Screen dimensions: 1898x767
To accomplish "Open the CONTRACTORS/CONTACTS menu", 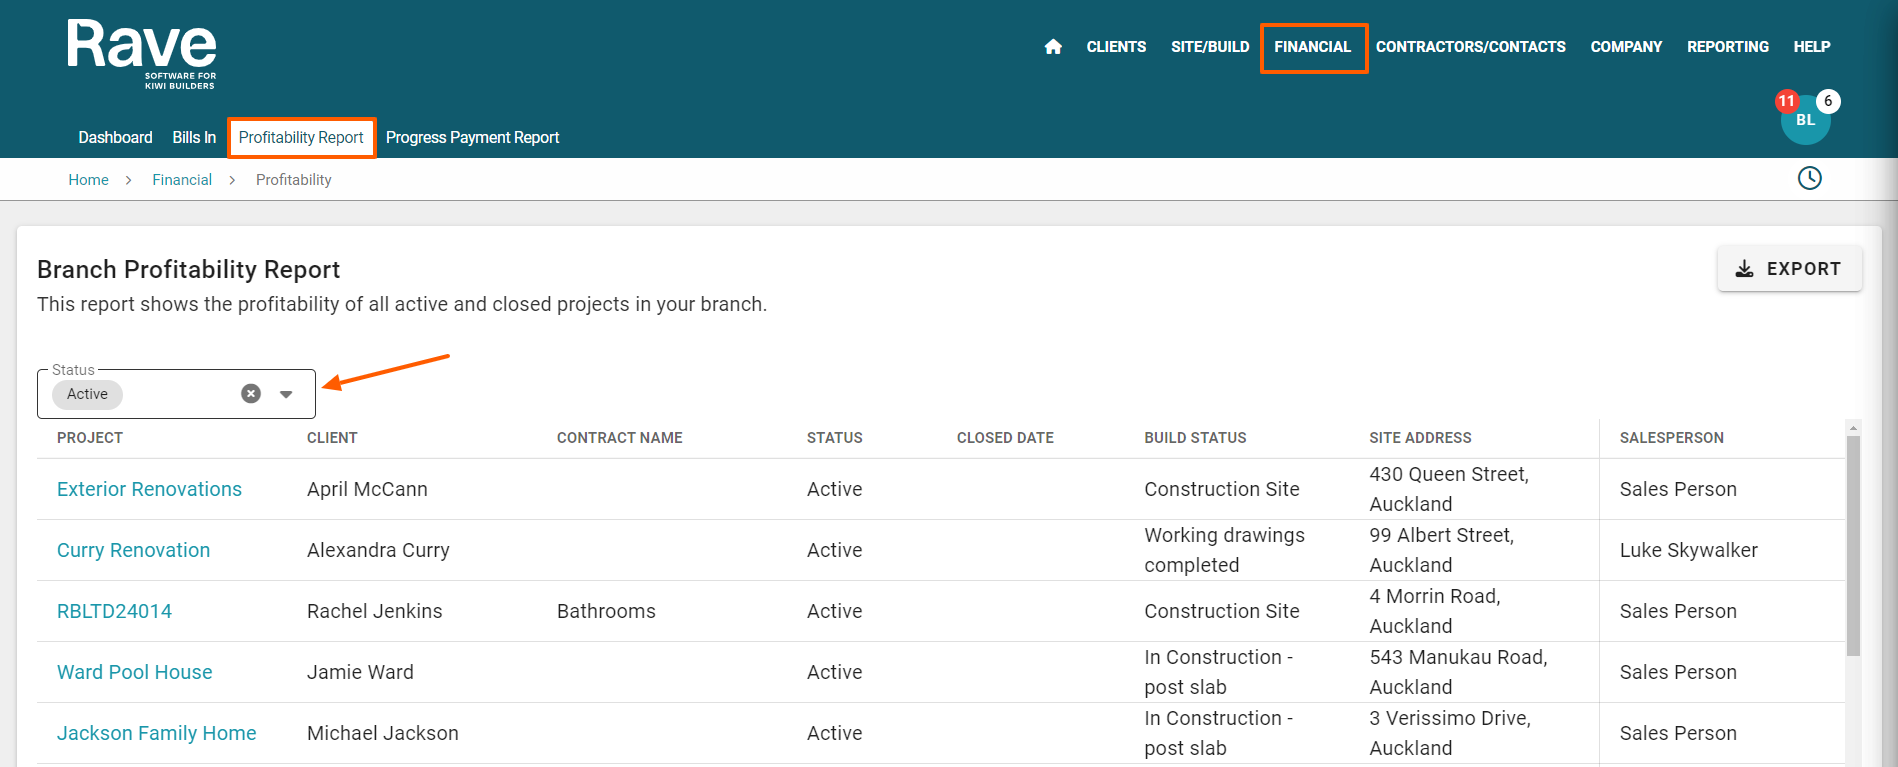I will pyautogui.click(x=1471, y=47).
